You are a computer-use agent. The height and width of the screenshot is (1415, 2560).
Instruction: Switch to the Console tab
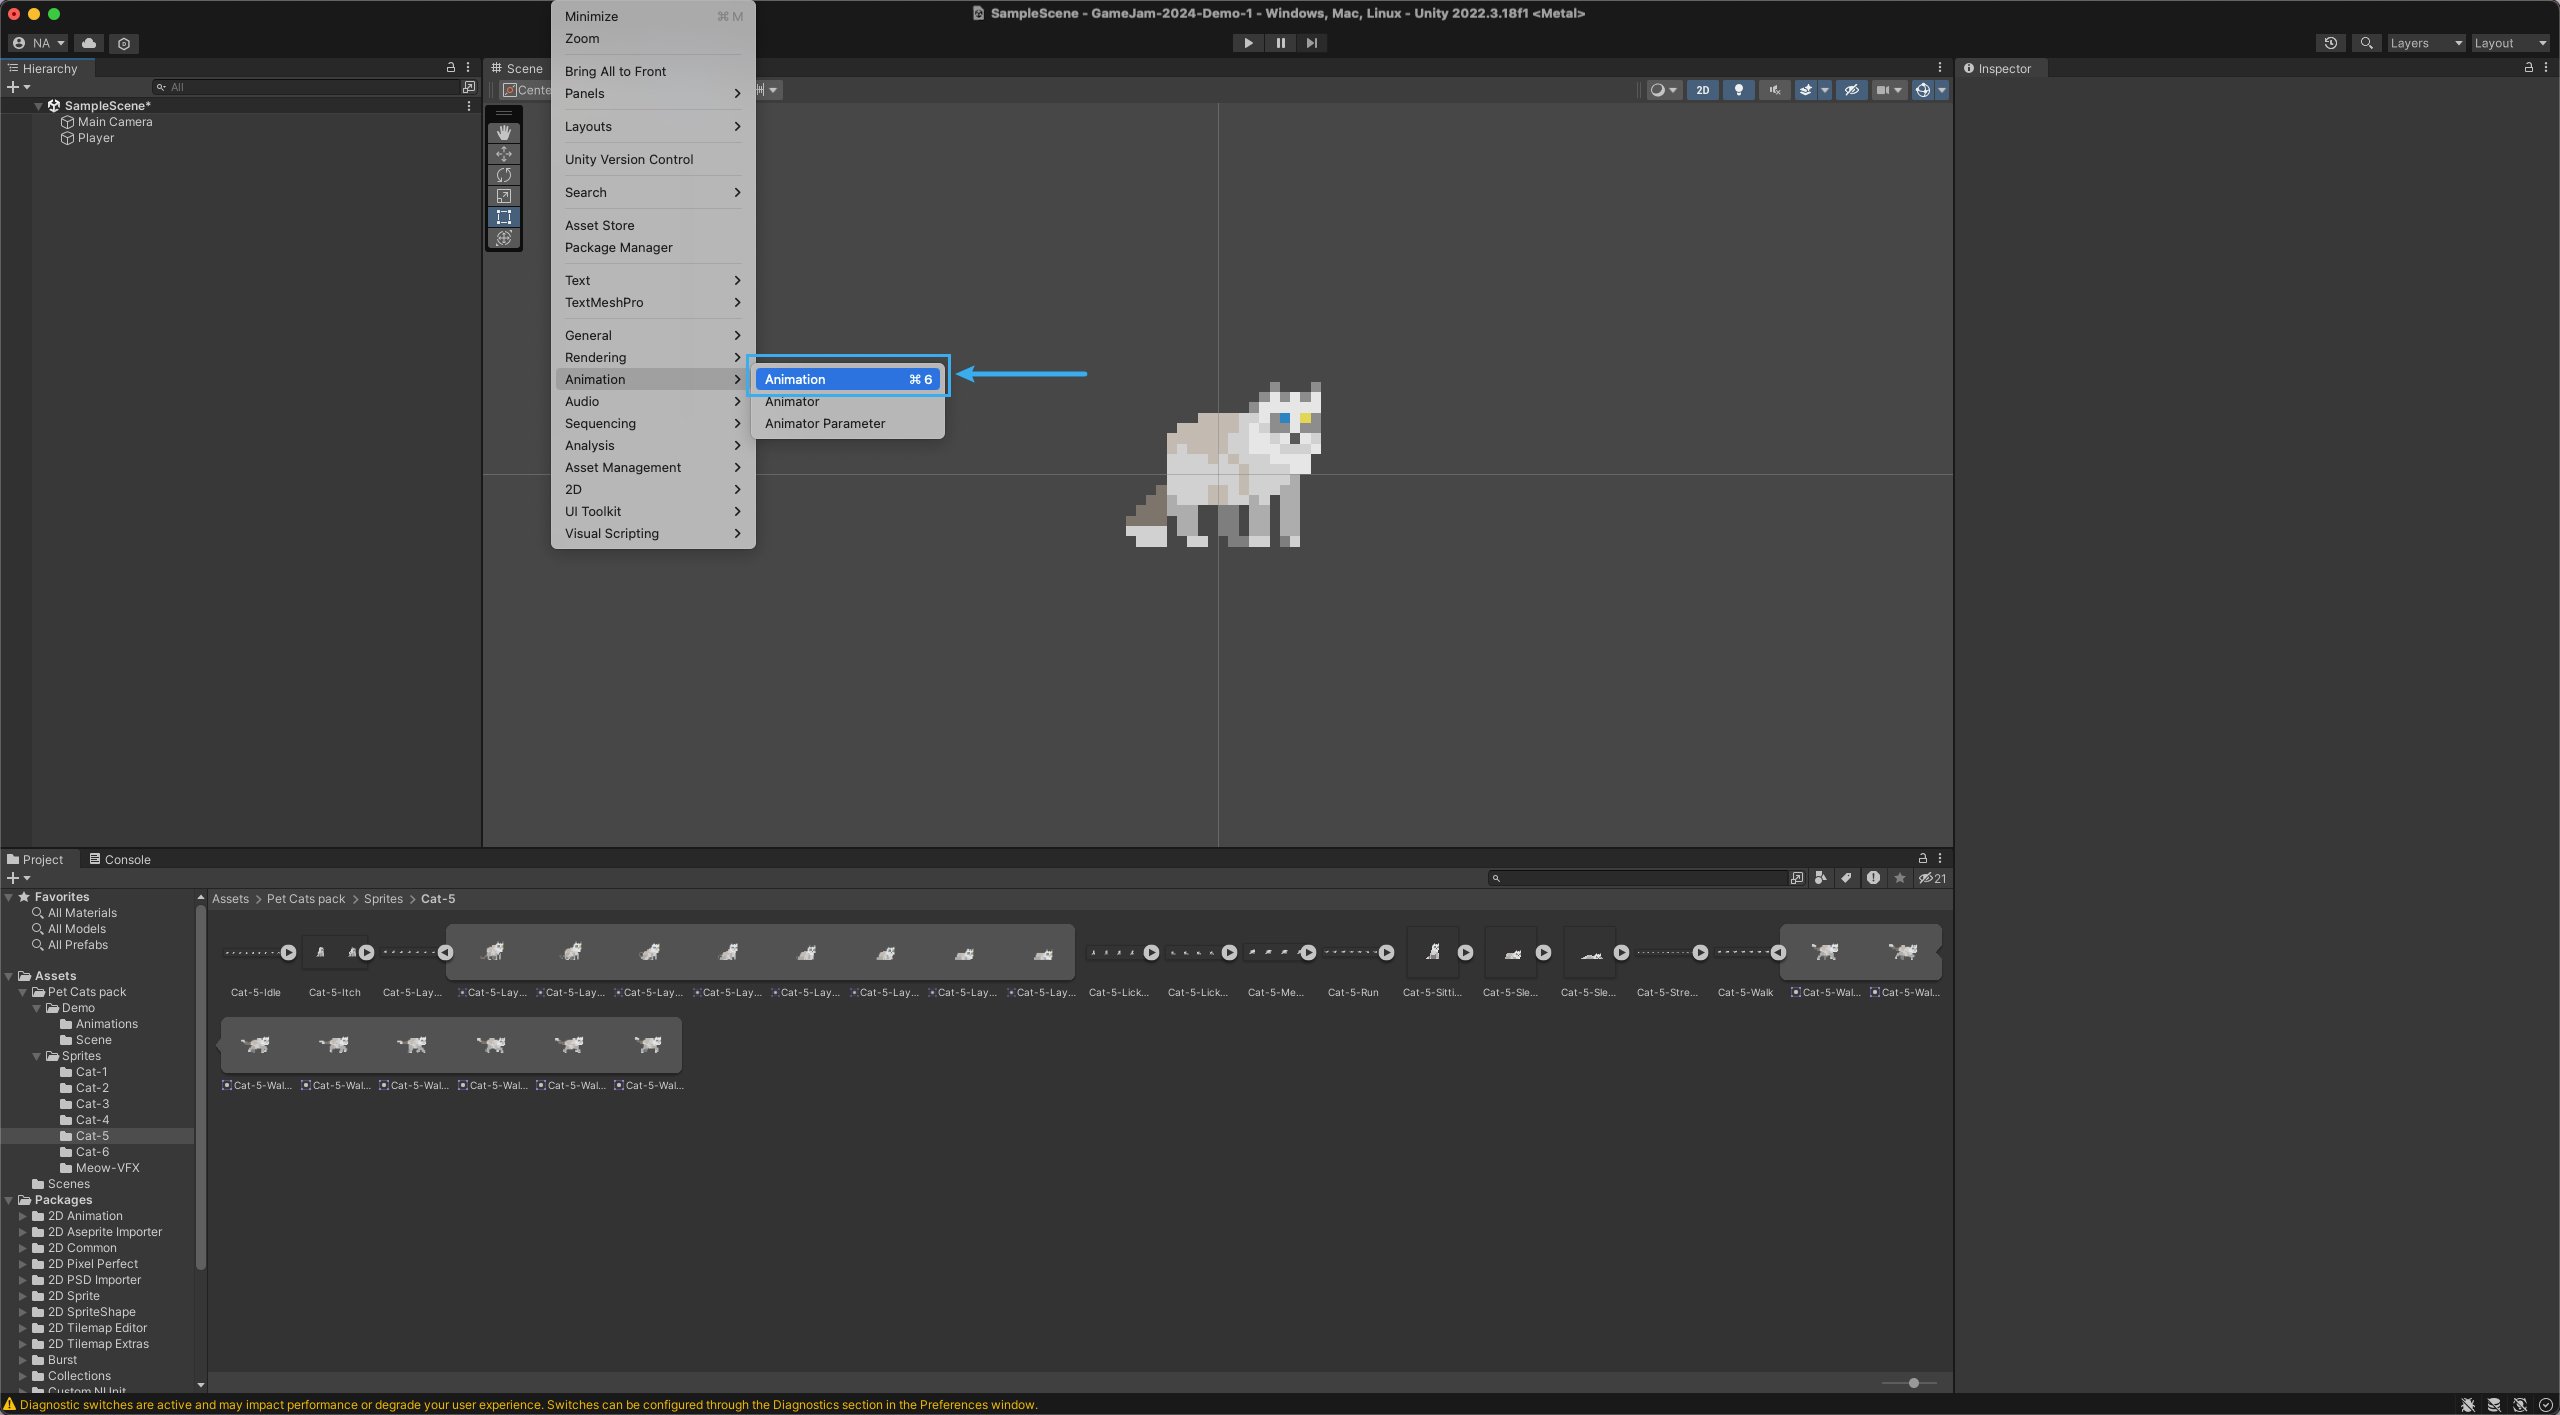tap(120, 859)
